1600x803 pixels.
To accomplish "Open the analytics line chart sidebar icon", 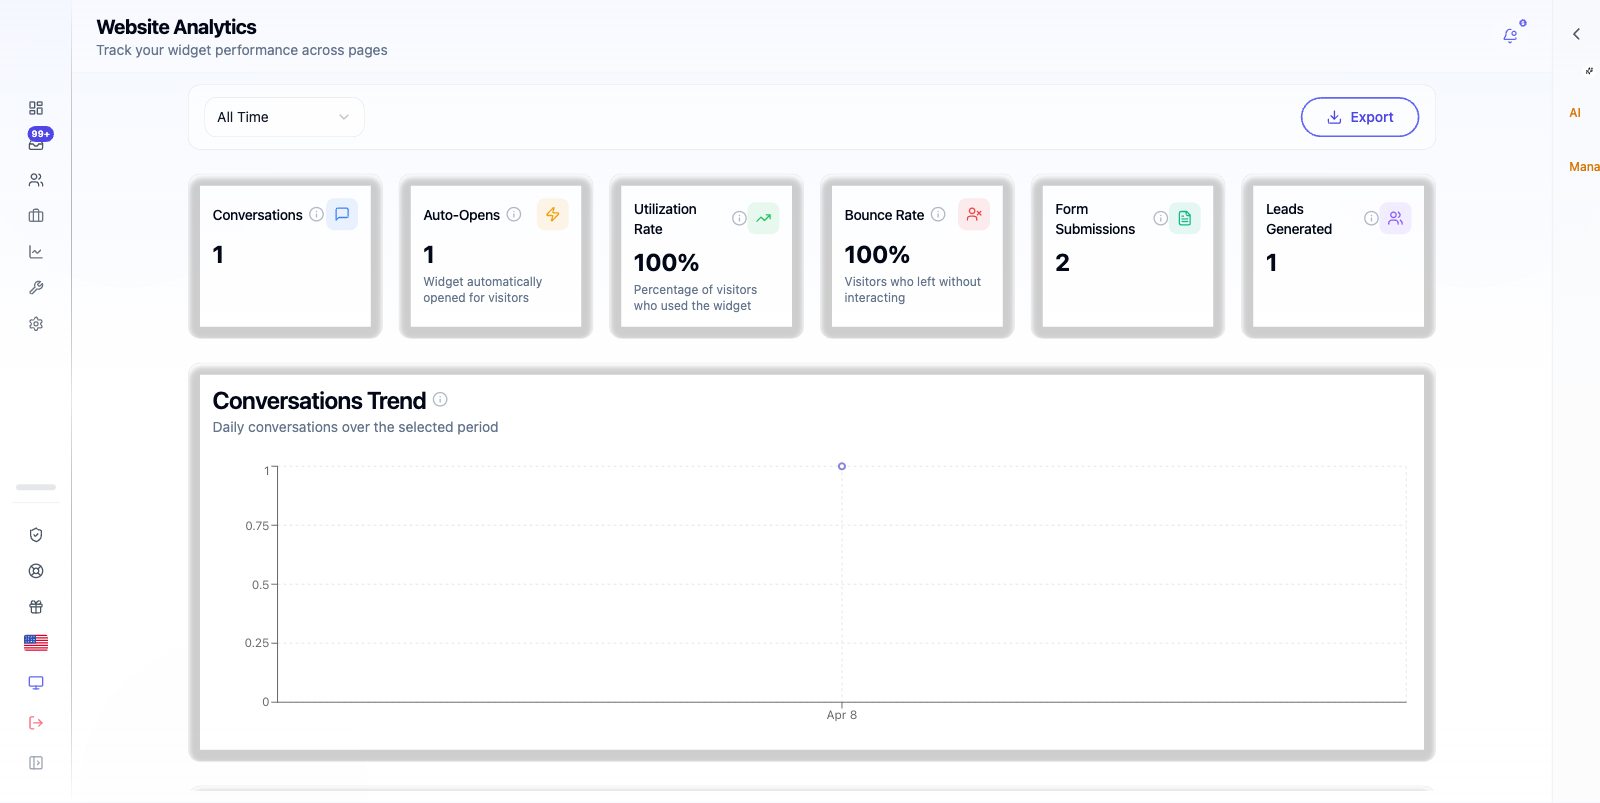I will click(36, 252).
